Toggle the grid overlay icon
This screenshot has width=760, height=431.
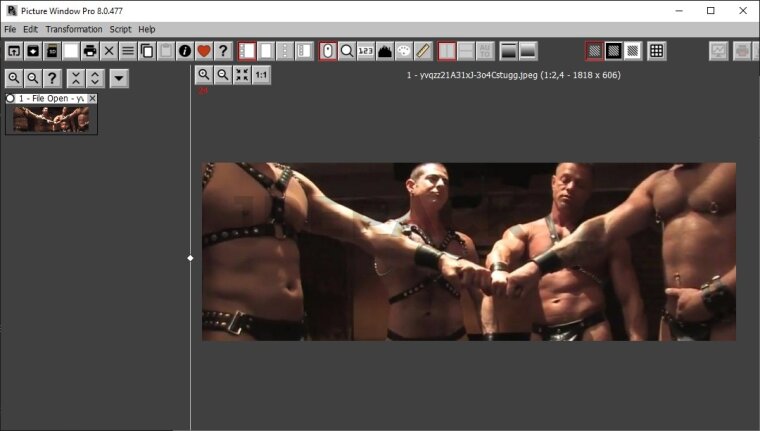click(x=656, y=51)
